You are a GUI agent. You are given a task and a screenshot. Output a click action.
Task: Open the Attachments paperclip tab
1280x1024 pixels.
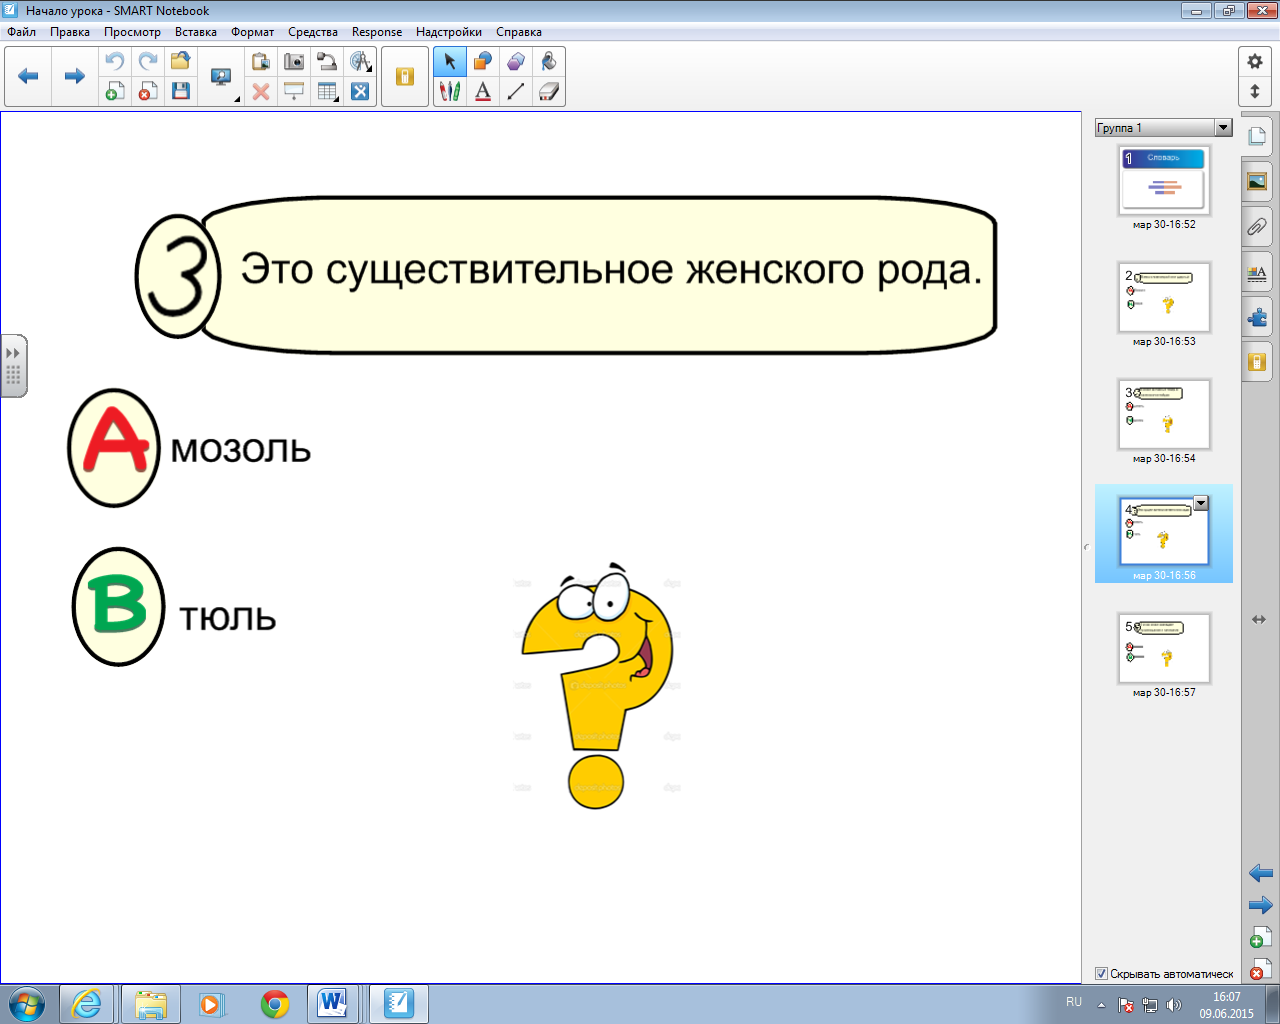click(x=1257, y=227)
